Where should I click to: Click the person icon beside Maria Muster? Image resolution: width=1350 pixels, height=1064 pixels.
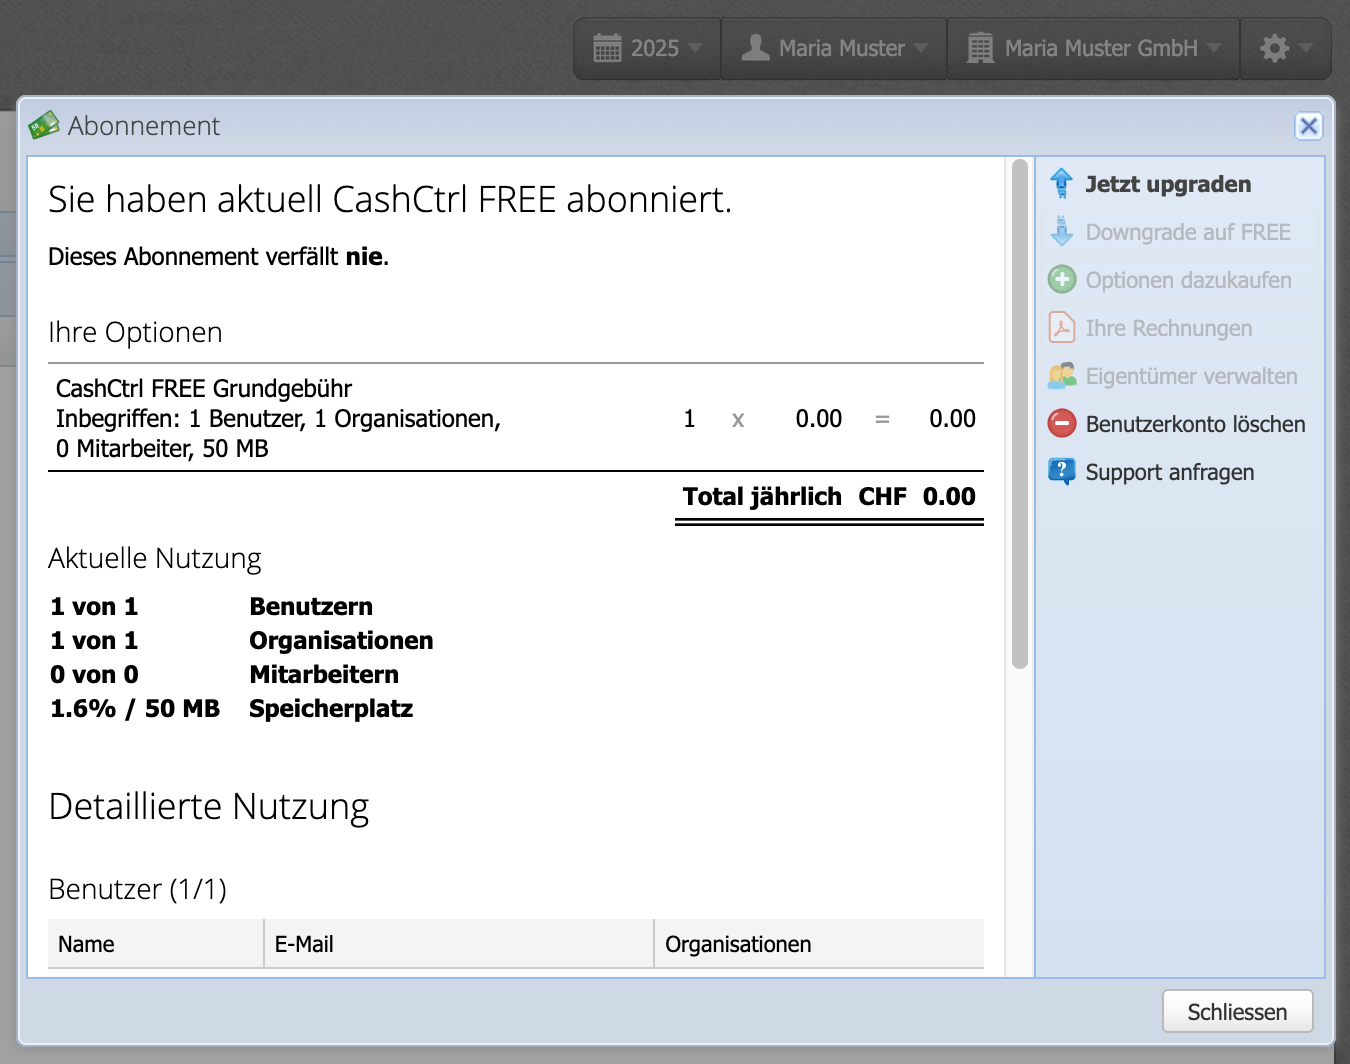tap(757, 47)
